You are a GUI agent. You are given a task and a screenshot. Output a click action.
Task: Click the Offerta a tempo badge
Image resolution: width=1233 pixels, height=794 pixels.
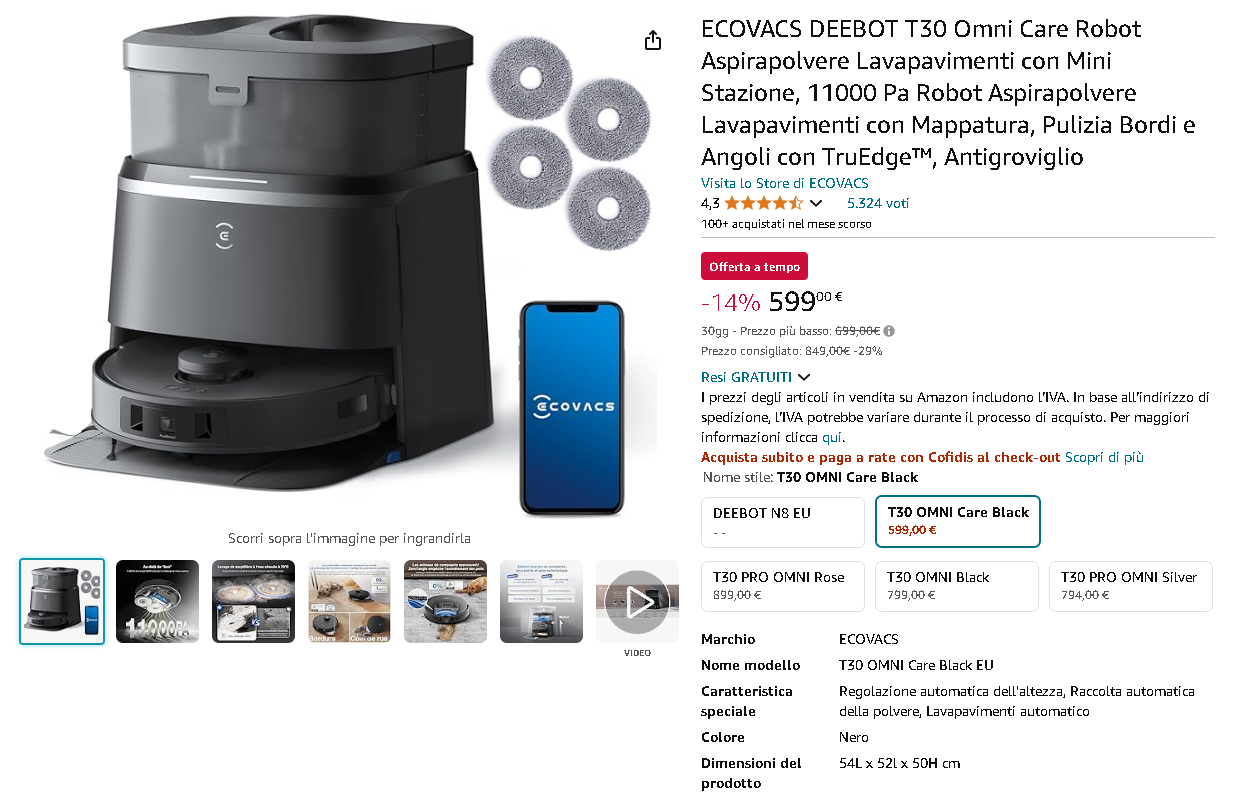click(754, 267)
